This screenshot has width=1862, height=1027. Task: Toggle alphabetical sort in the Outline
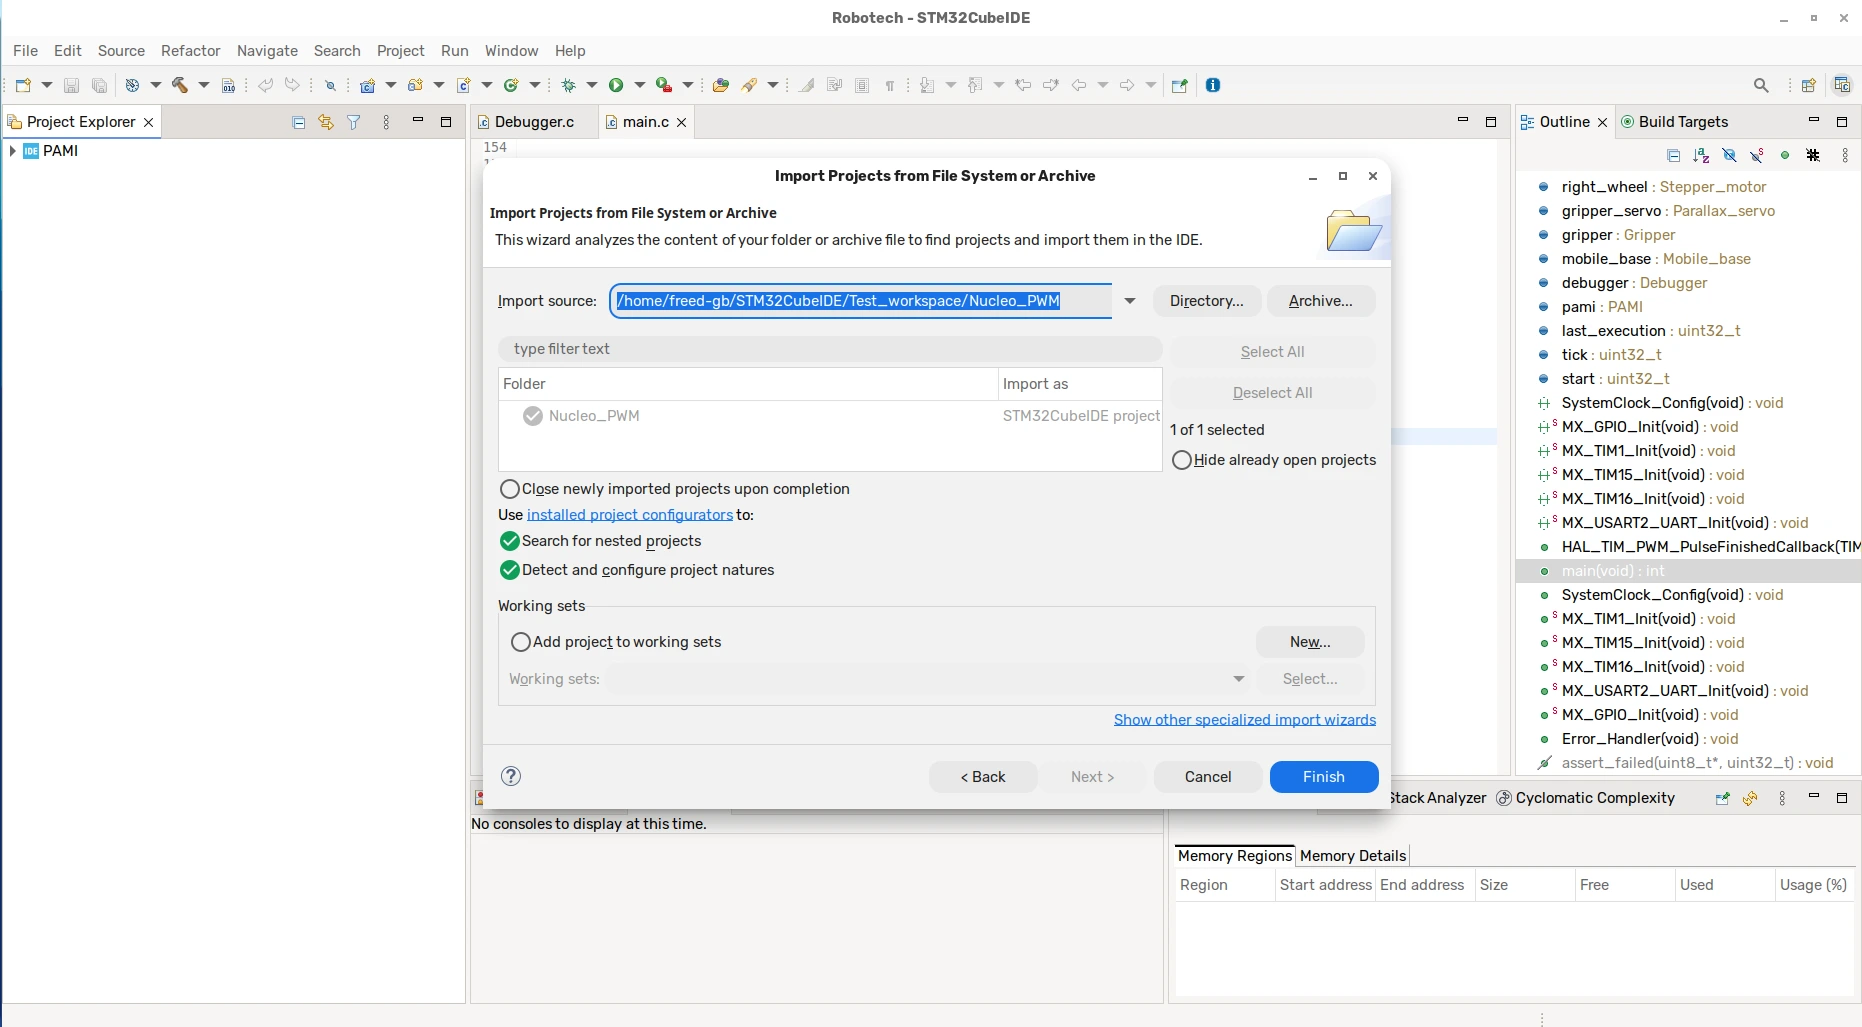point(1701,155)
